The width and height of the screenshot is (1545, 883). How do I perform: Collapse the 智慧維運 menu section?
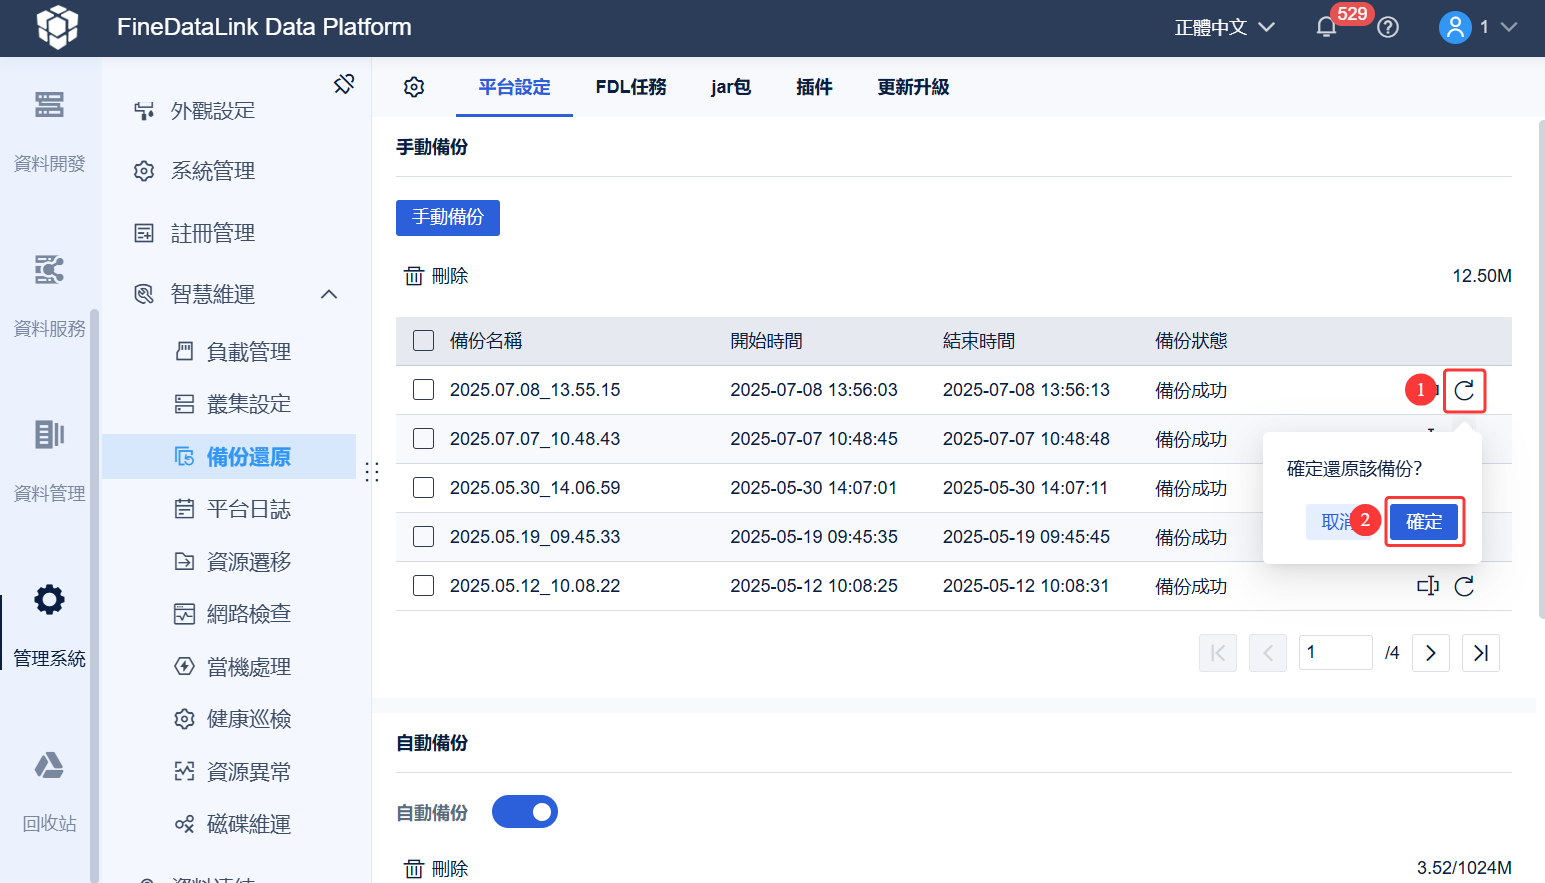pyautogui.click(x=329, y=294)
